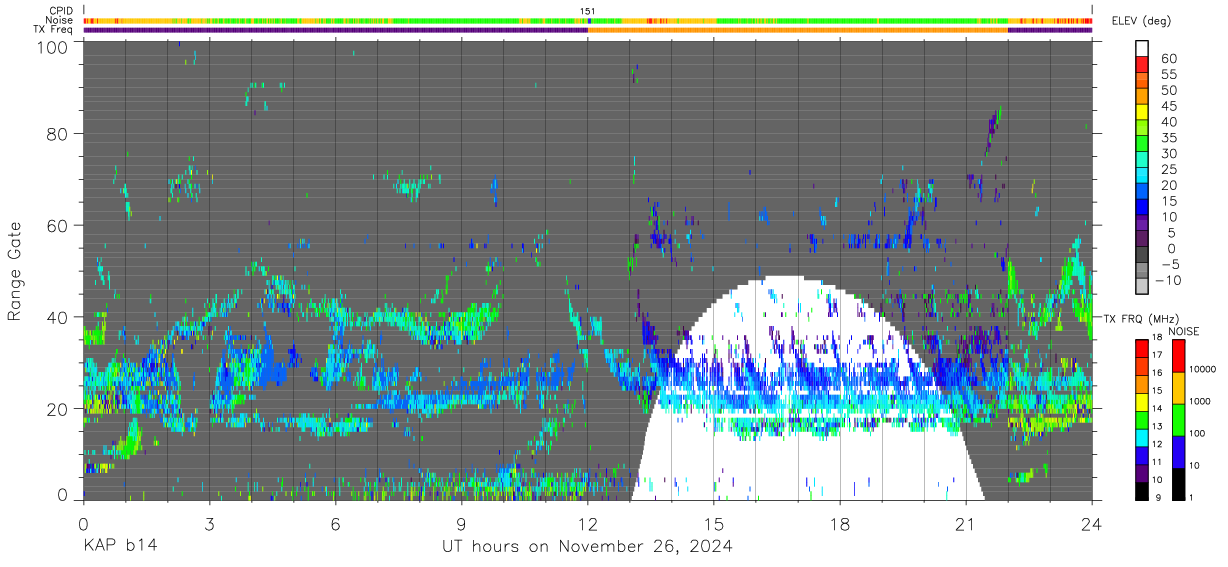Click the black bottom of TX FRQ legend
The height and width of the screenshot is (567, 1228).
pyautogui.click(x=1142, y=492)
